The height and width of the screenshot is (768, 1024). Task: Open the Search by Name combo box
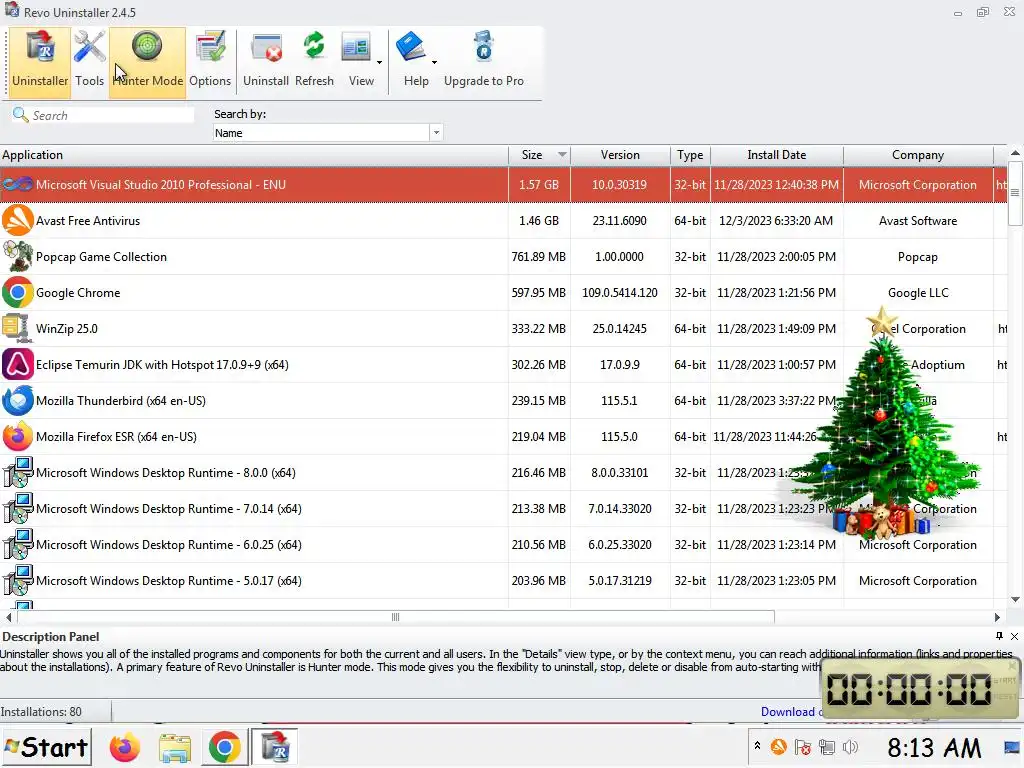point(328,133)
